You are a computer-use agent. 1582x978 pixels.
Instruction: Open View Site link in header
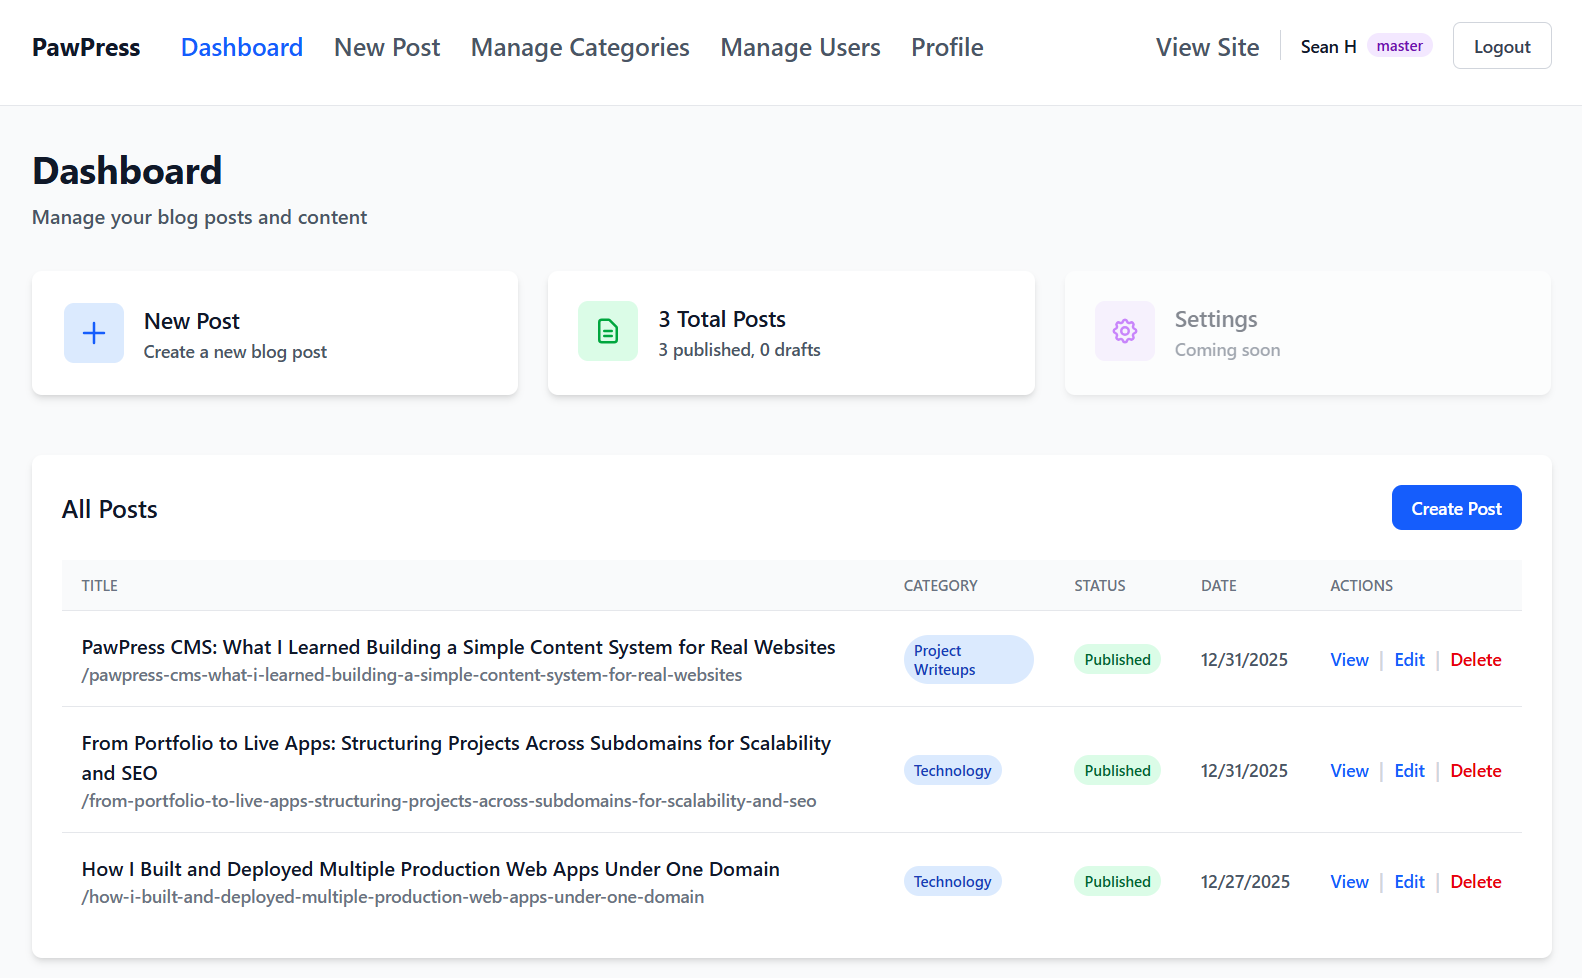coord(1207,47)
